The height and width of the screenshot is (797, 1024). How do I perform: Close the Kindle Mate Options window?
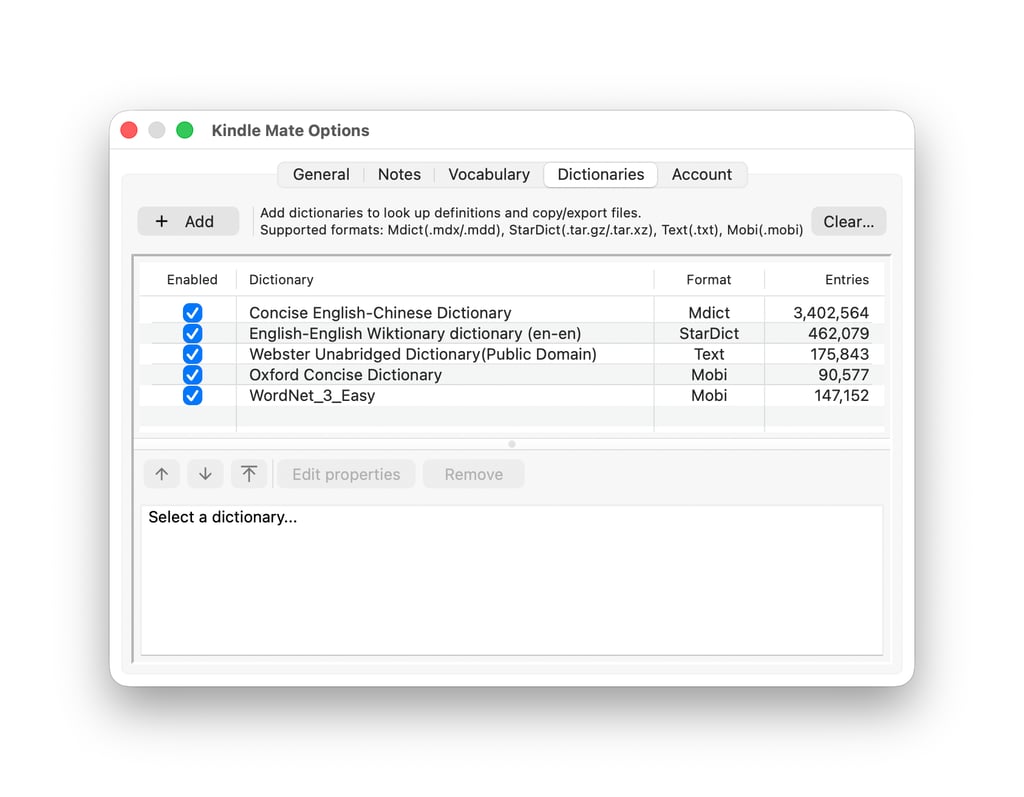(129, 130)
